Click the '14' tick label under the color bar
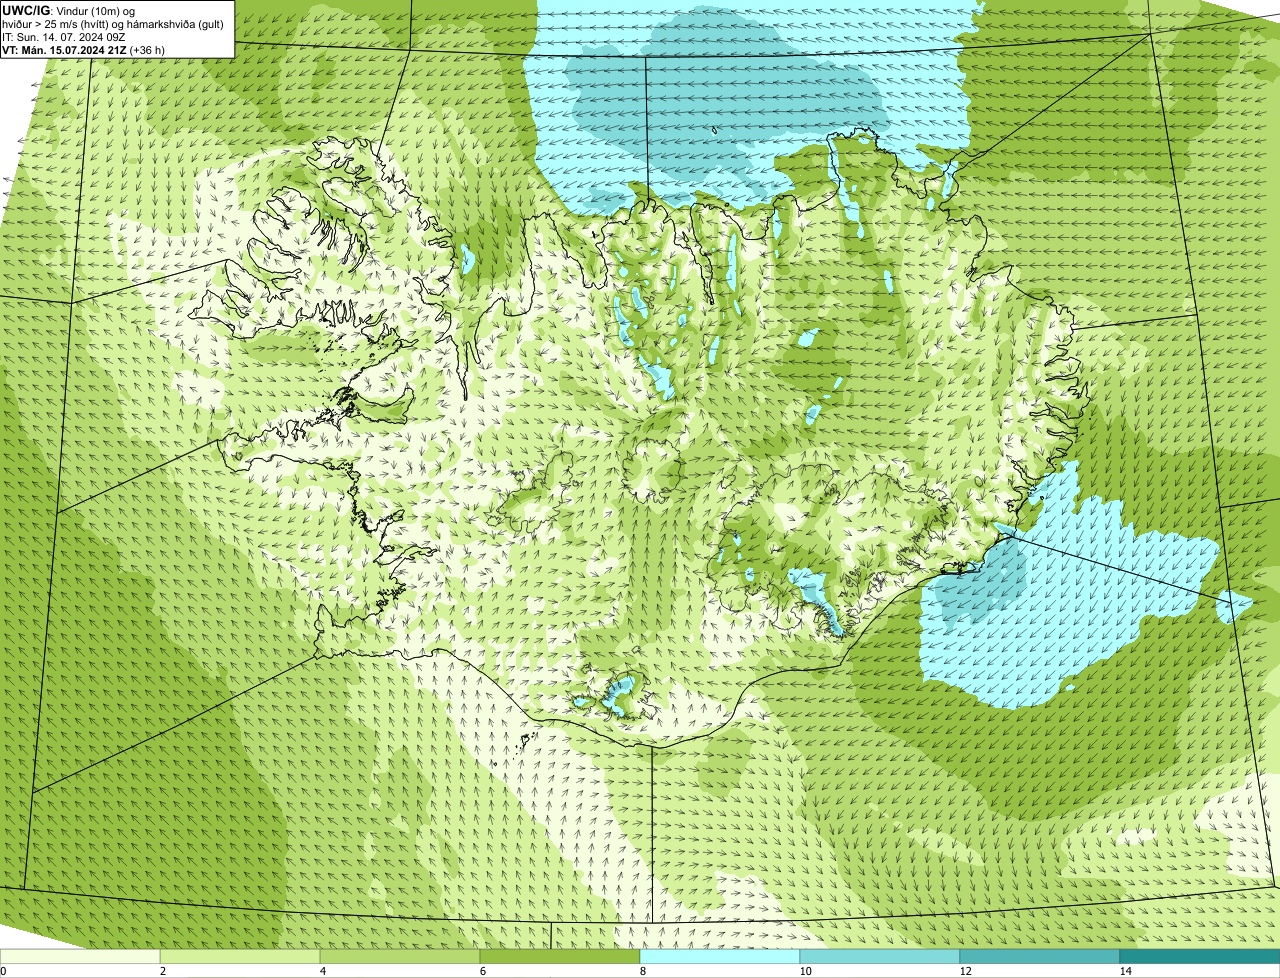This screenshot has height=978, width=1280. (x=1125, y=971)
